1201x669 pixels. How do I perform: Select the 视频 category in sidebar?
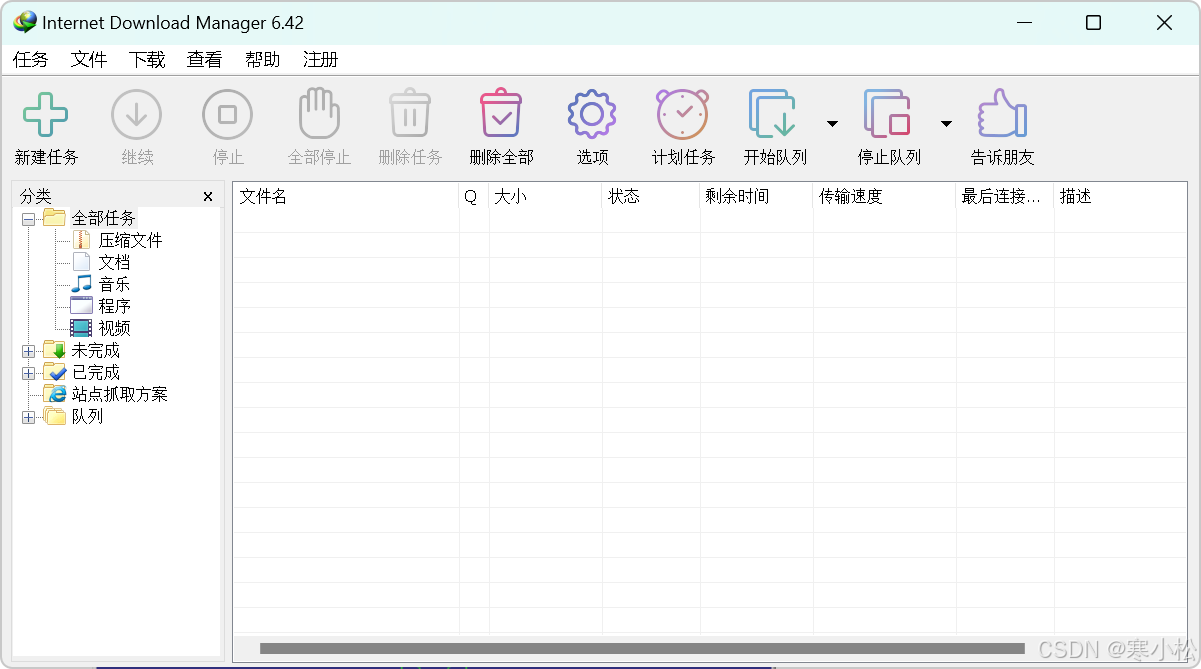[x=113, y=328]
